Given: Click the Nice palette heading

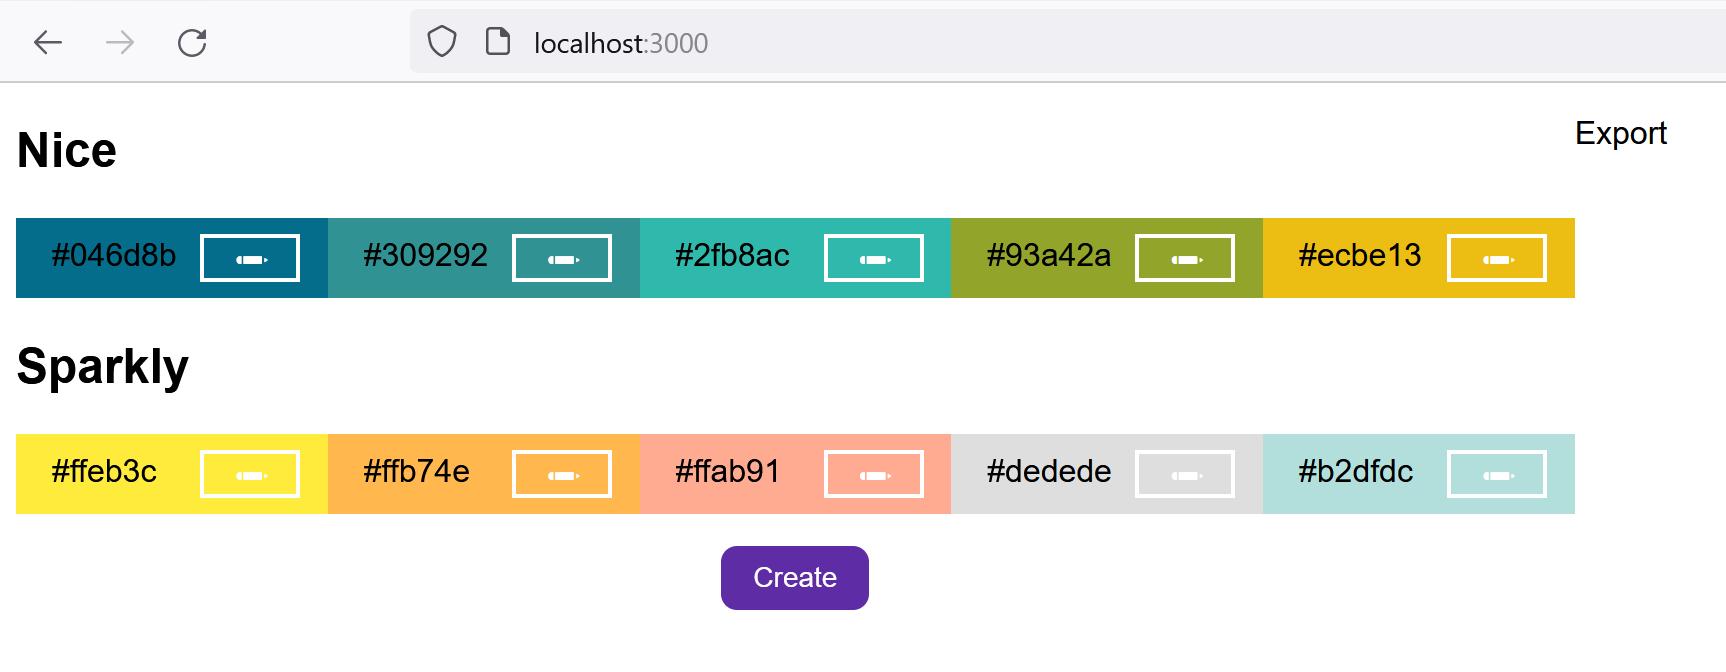Looking at the screenshot, I should pyautogui.click(x=67, y=151).
